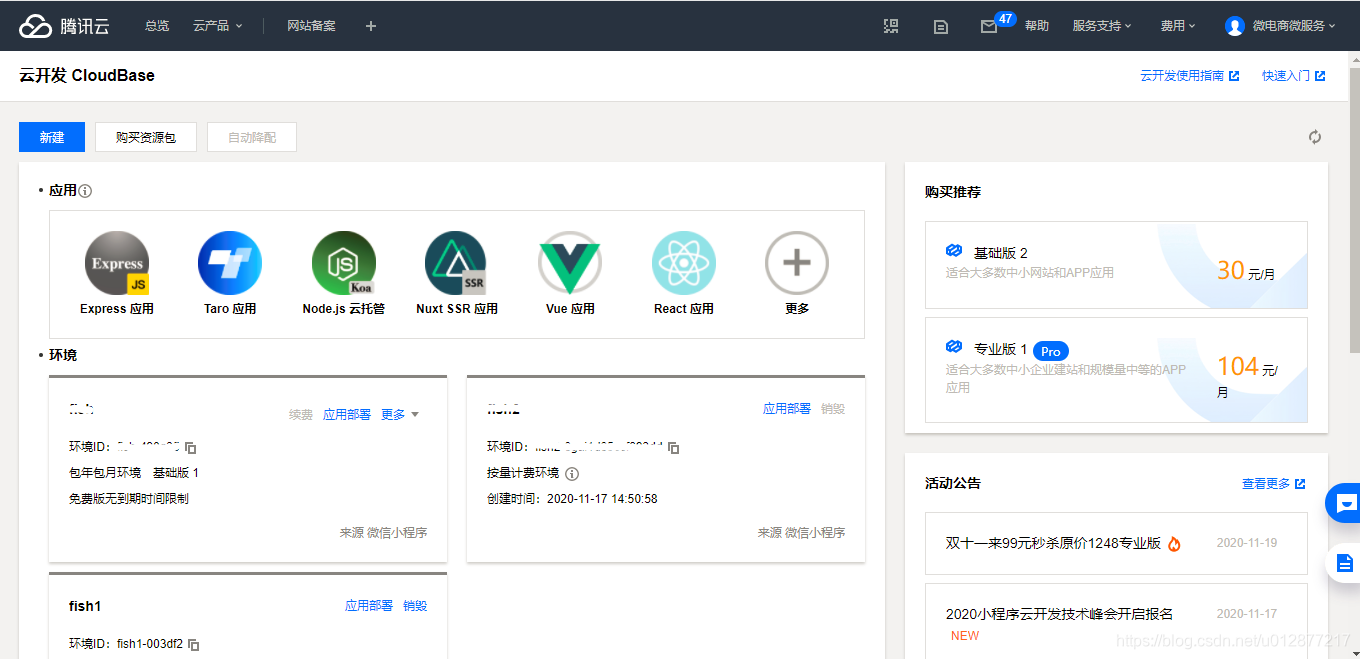Show info icon next to 按量计费环境
Image resolution: width=1360 pixels, height=659 pixels.
(x=572, y=474)
